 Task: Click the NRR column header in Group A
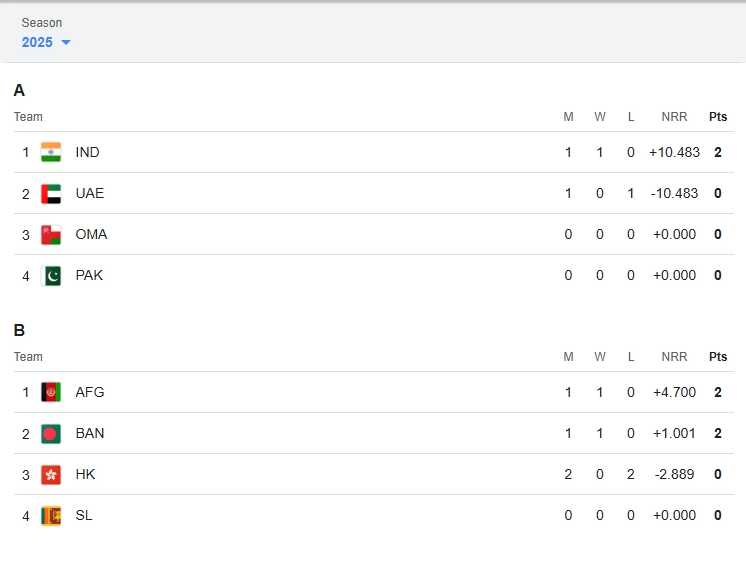click(x=674, y=117)
